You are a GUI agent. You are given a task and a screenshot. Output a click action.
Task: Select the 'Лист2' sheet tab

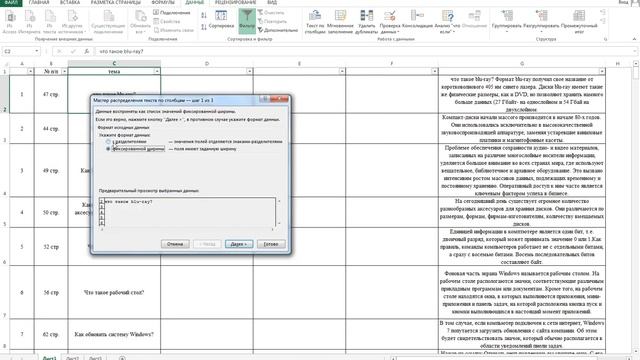pos(72,358)
